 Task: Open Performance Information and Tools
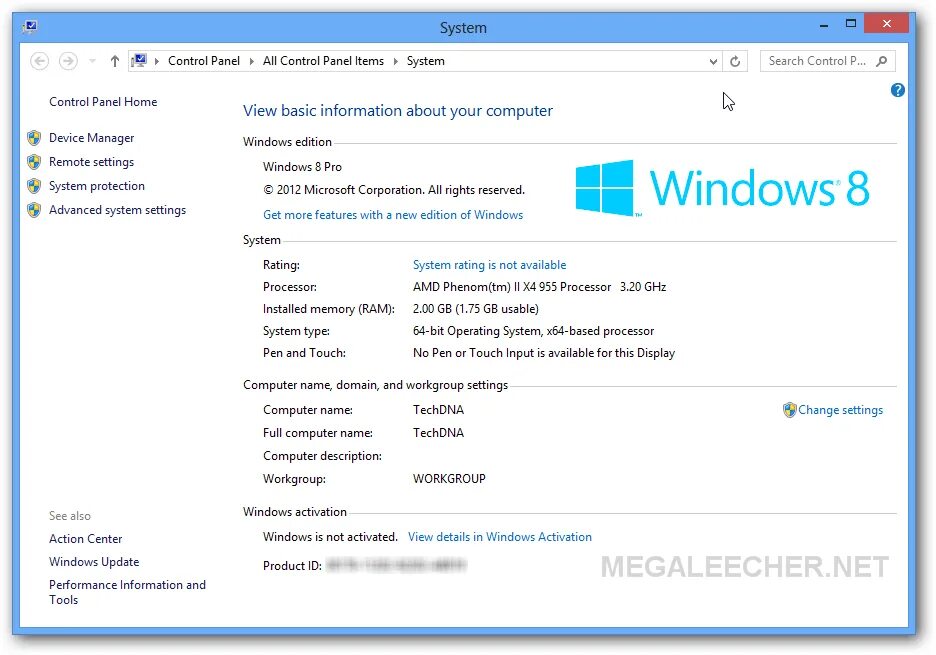click(127, 592)
